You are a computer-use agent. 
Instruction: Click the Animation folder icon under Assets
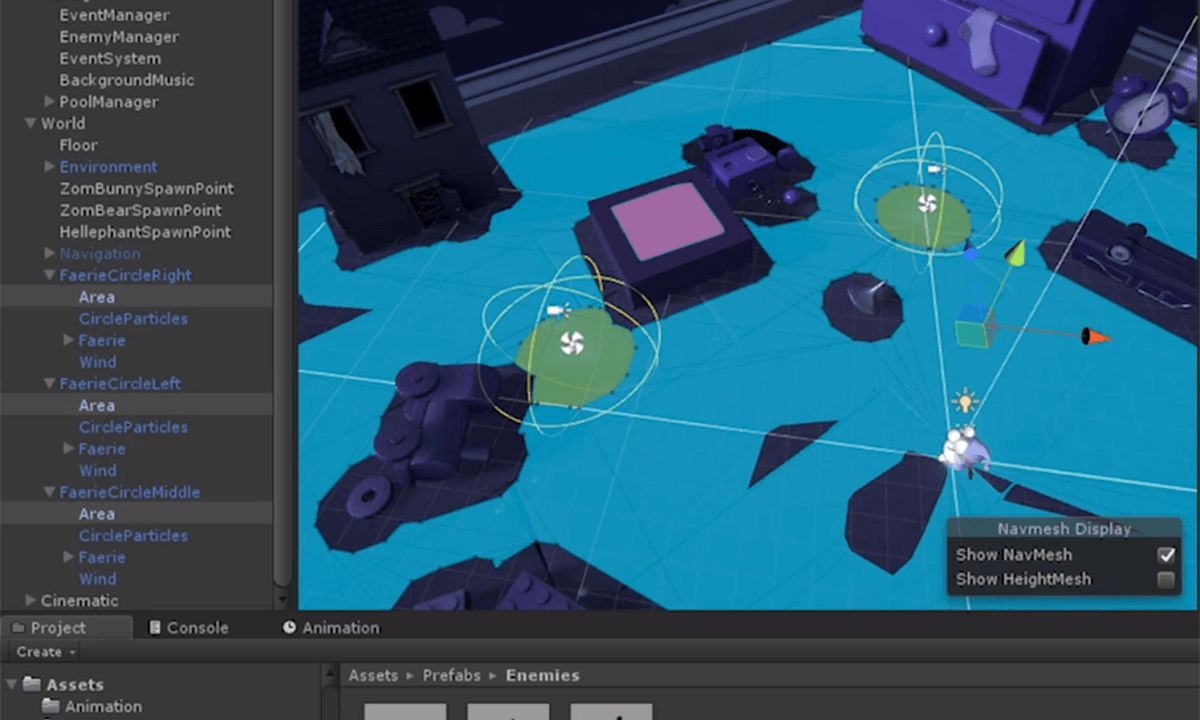51,707
